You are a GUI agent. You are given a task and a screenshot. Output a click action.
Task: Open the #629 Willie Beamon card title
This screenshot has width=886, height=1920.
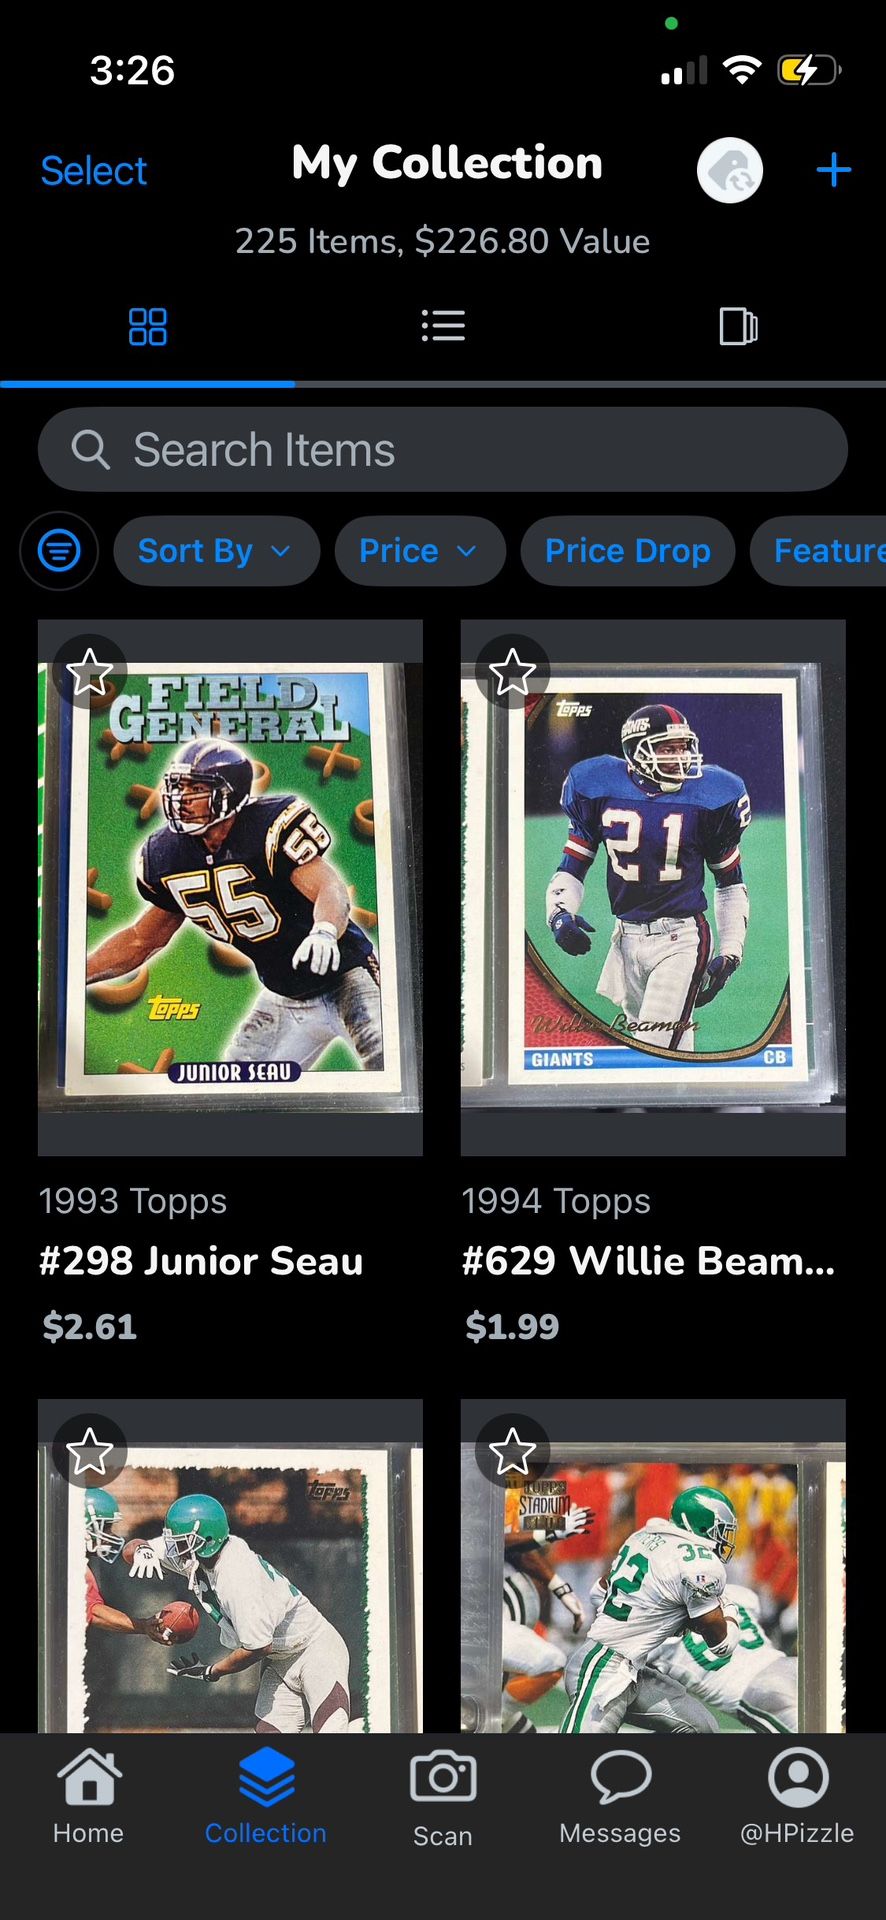click(x=649, y=1261)
